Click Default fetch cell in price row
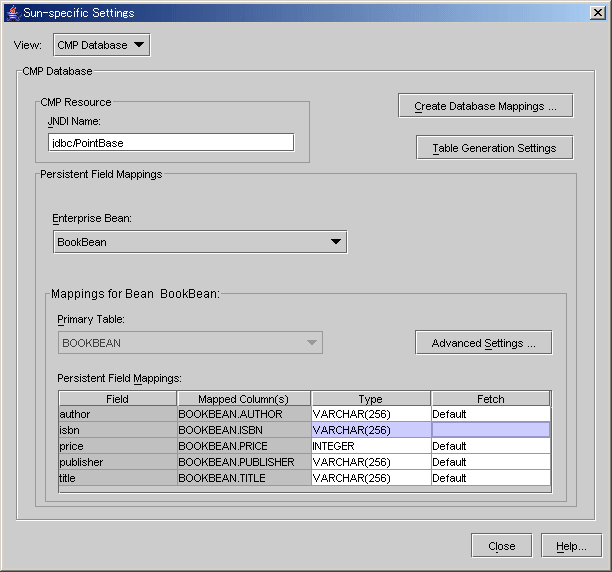612x572 pixels. coord(491,446)
